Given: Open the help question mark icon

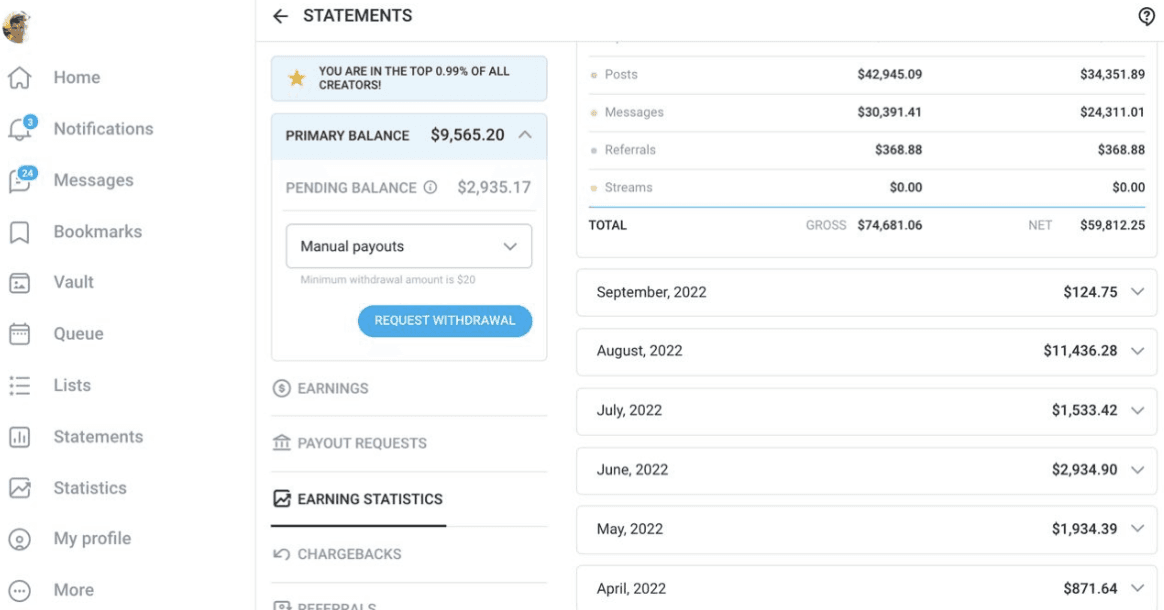Looking at the screenshot, I should coord(1146,16).
